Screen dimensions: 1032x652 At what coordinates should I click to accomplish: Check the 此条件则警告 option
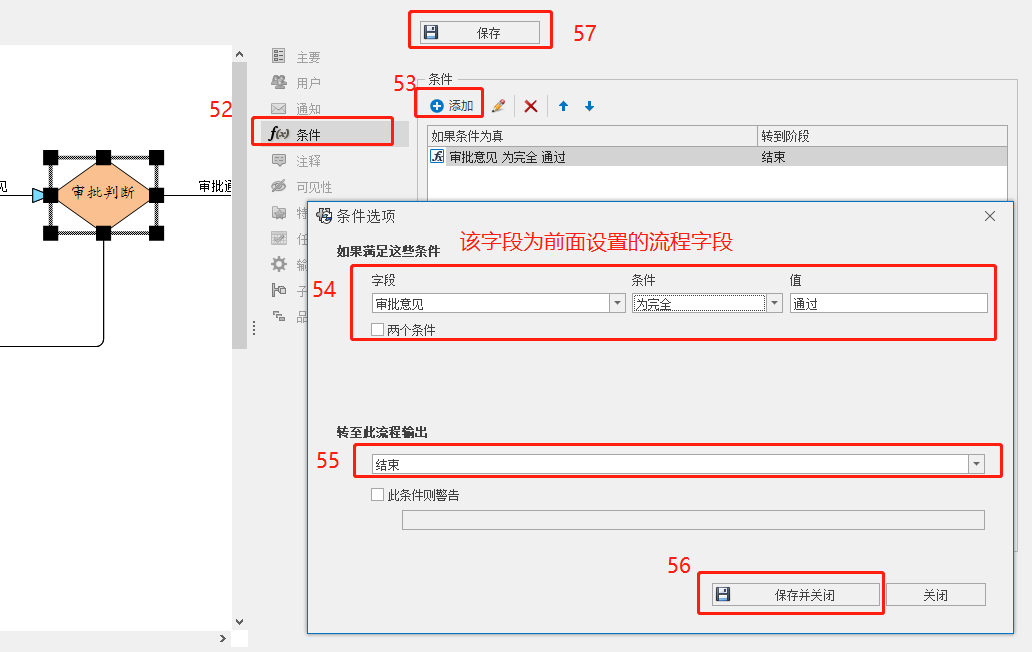[x=377, y=494]
